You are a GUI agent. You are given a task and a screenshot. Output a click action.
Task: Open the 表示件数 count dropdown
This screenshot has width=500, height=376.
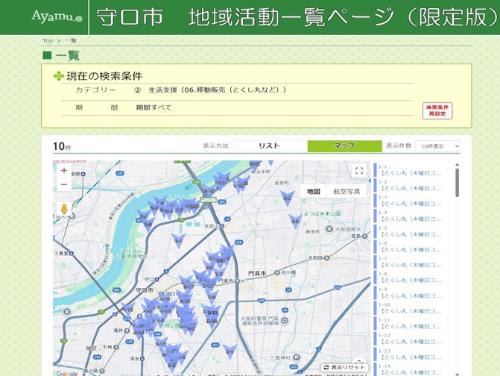438,146
